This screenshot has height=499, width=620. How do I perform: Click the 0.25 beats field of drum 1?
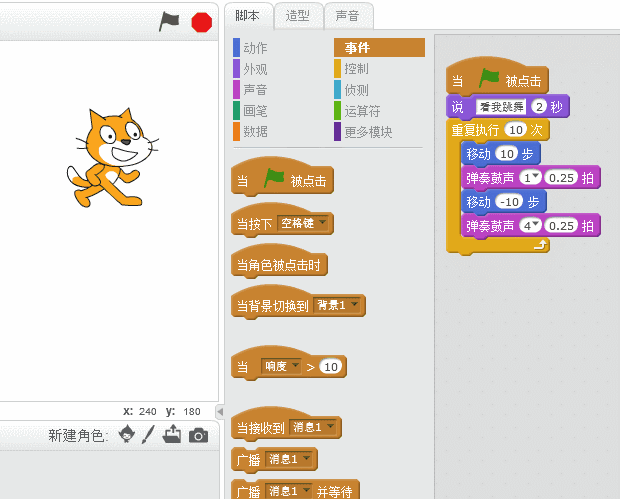(561, 178)
